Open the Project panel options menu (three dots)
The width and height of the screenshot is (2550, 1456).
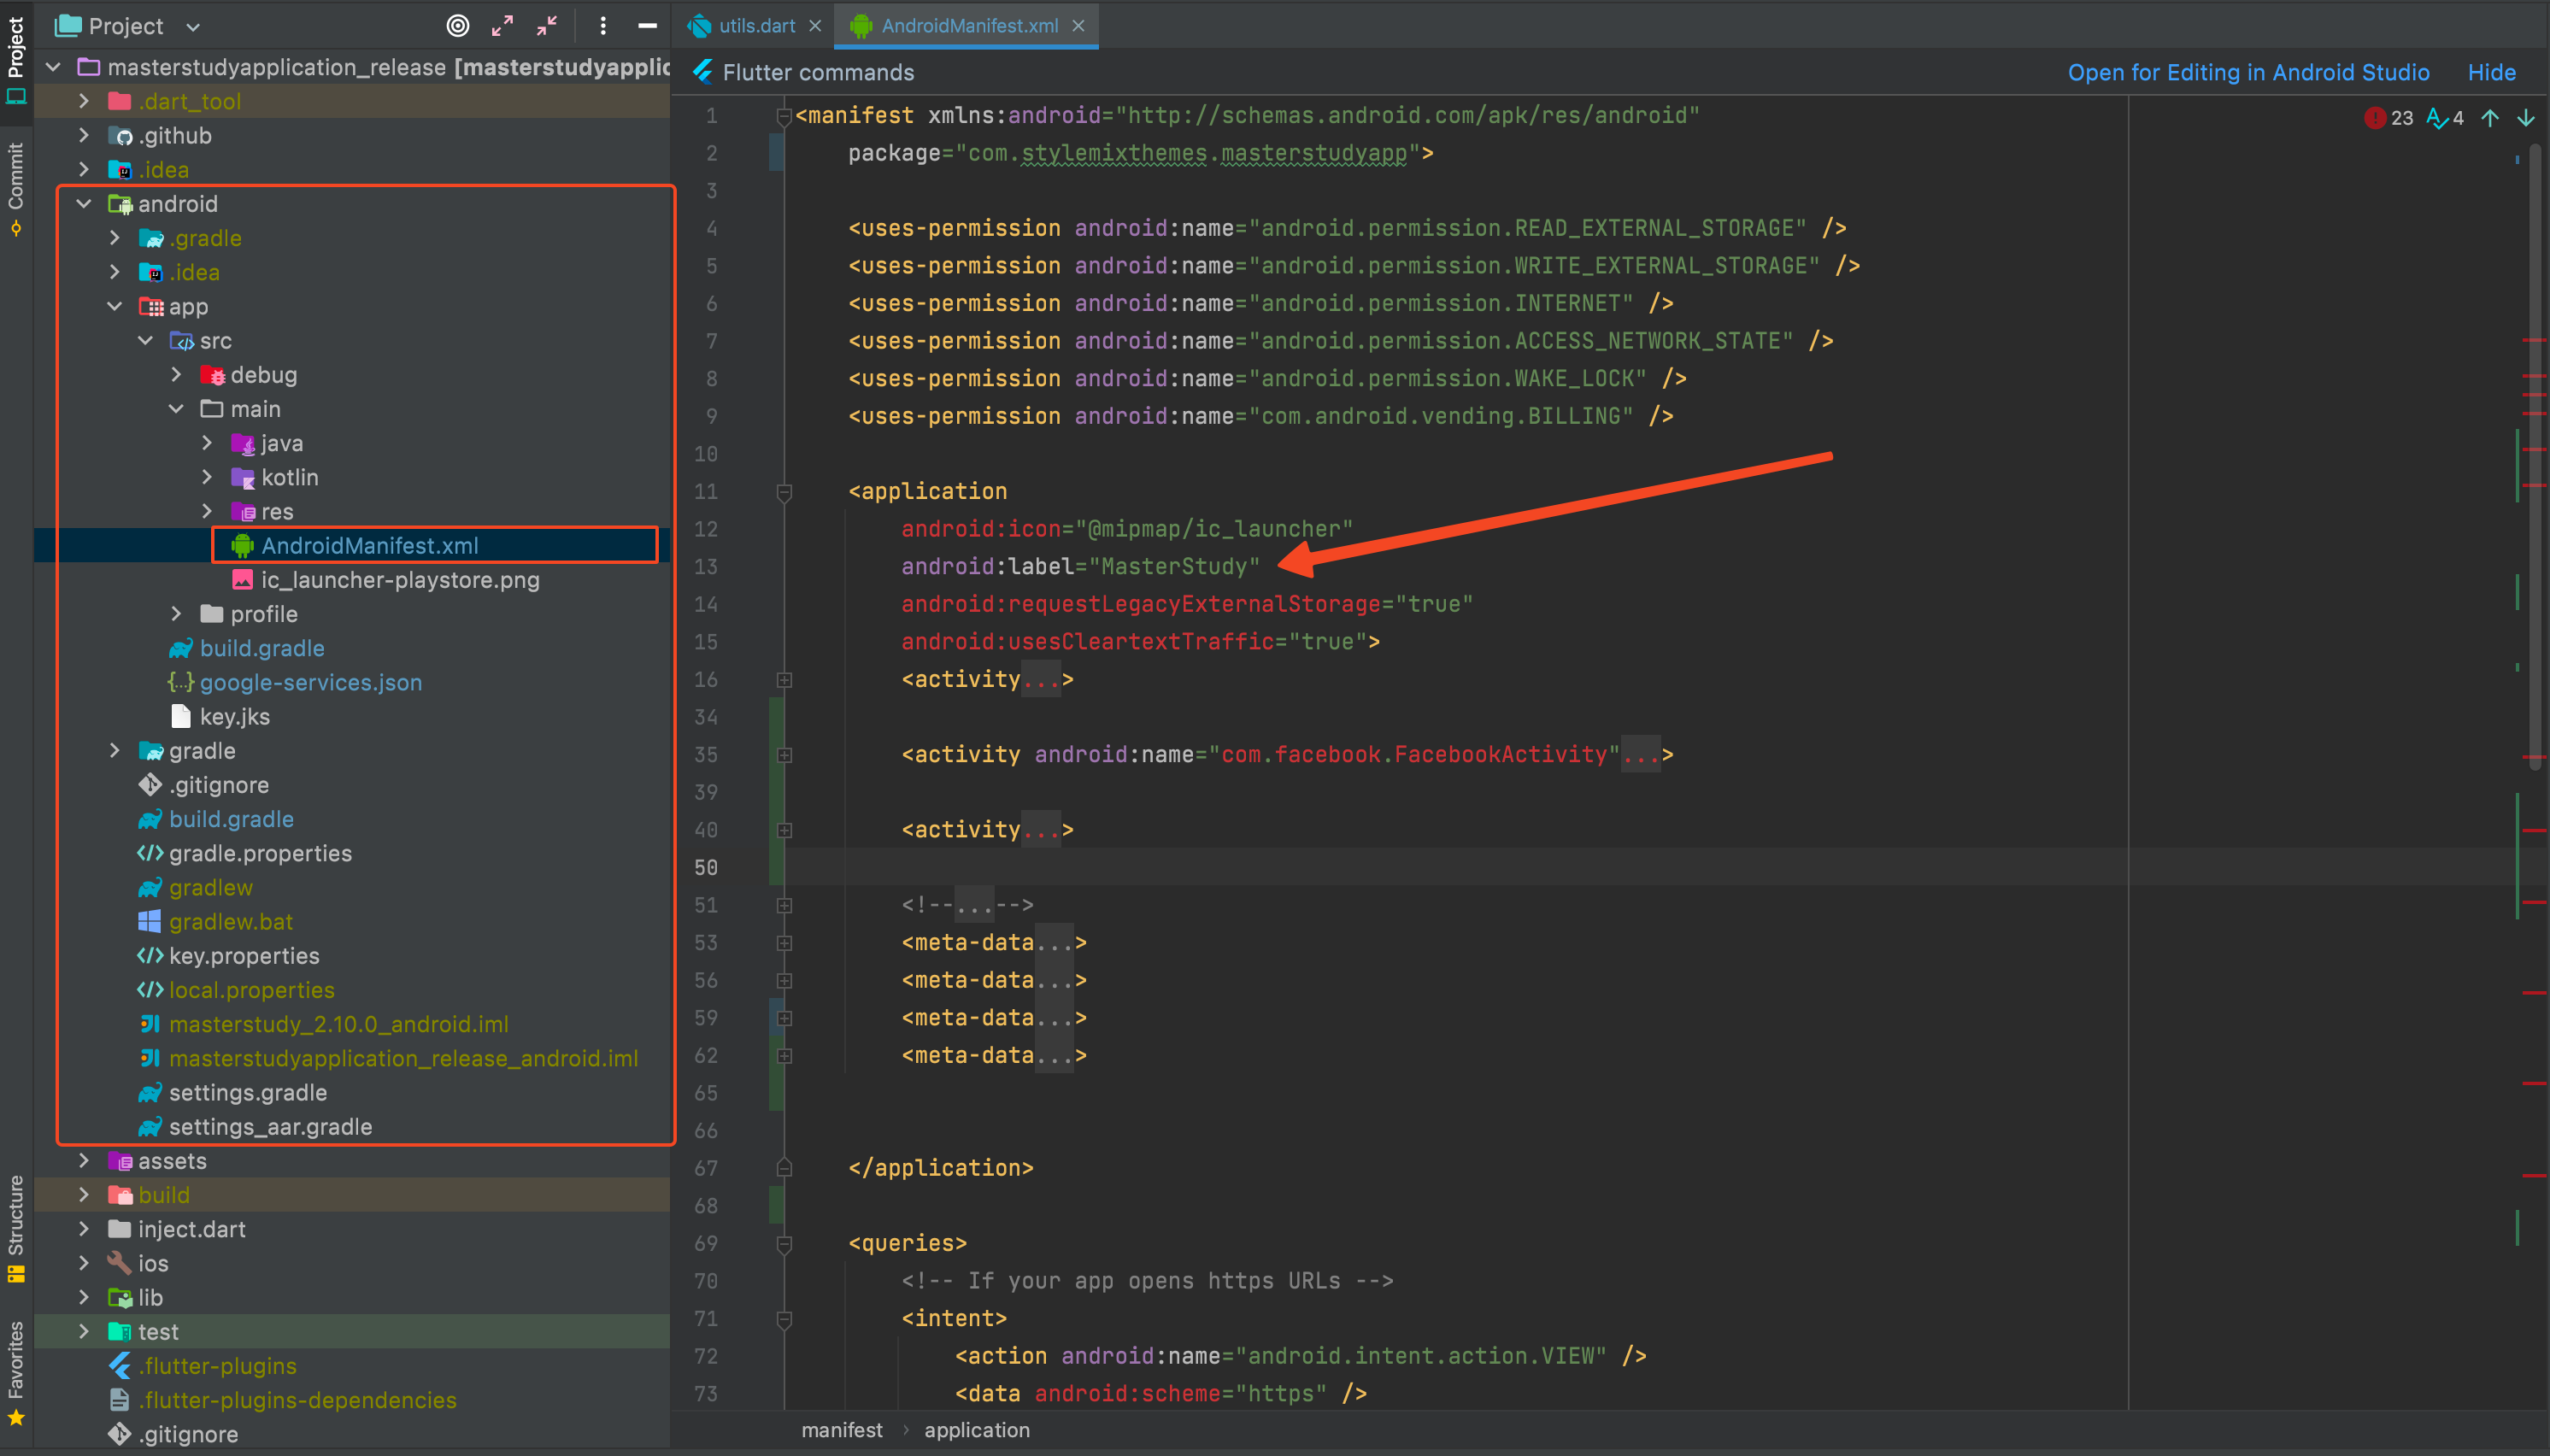pyautogui.click(x=602, y=26)
